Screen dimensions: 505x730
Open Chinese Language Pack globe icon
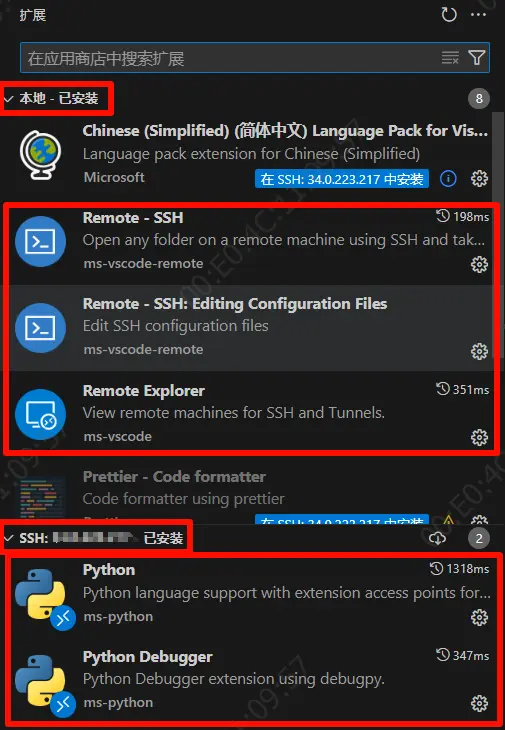click(40, 155)
